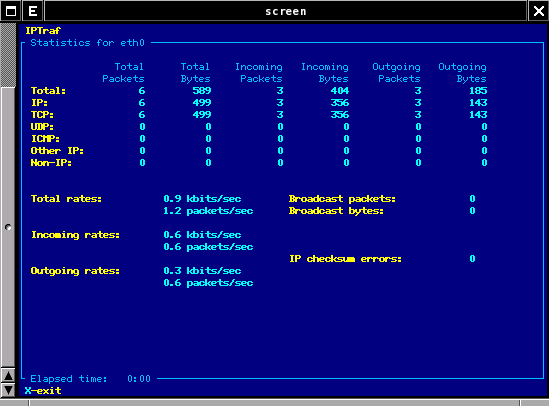This screenshot has width=549, height=406.
Task: Click the Outgoing rates label
Action: coord(75,271)
